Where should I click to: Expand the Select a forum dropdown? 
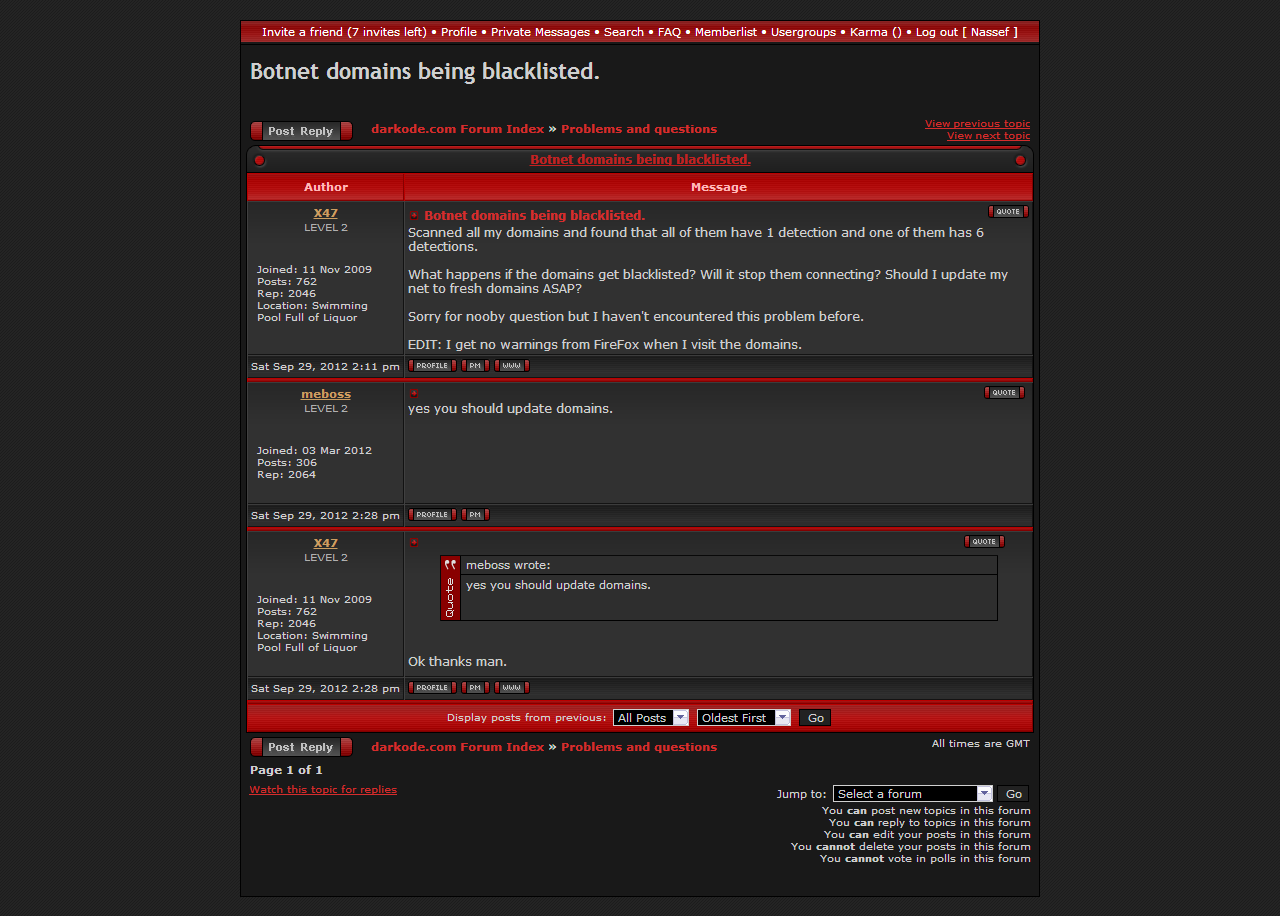[912, 794]
